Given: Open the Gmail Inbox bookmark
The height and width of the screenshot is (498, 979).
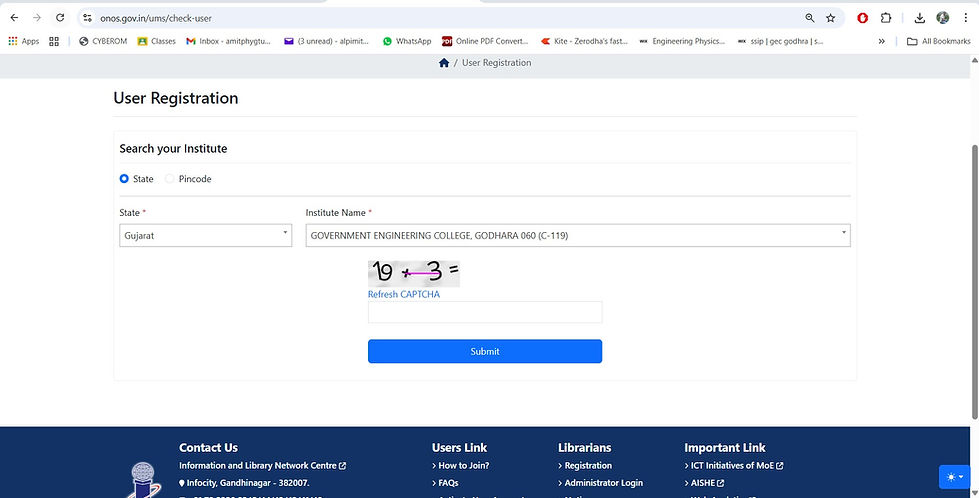Looking at the screenshot, I should coord(229,41).
